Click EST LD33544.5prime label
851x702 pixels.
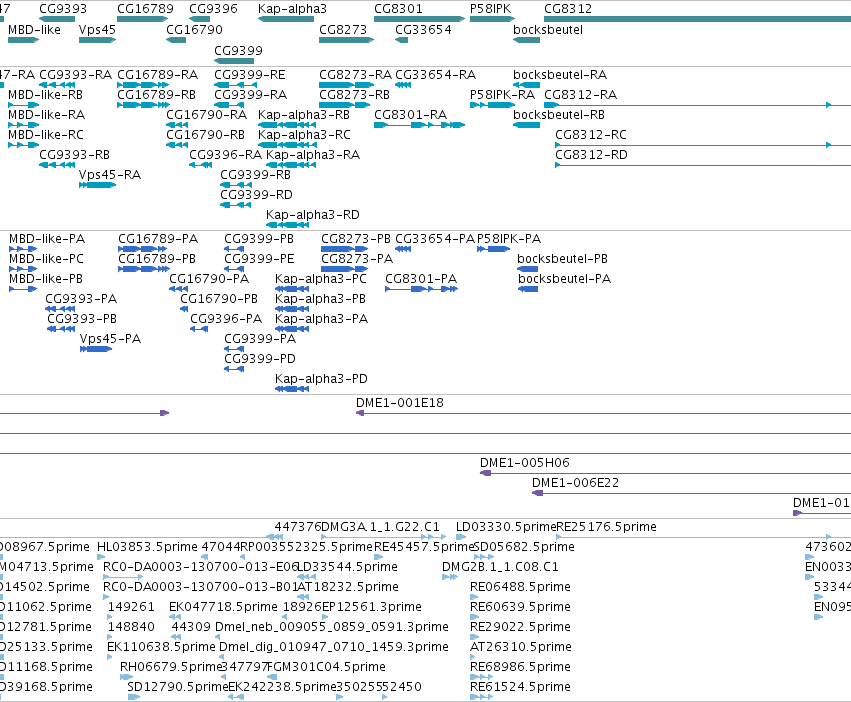click(348, 567)
